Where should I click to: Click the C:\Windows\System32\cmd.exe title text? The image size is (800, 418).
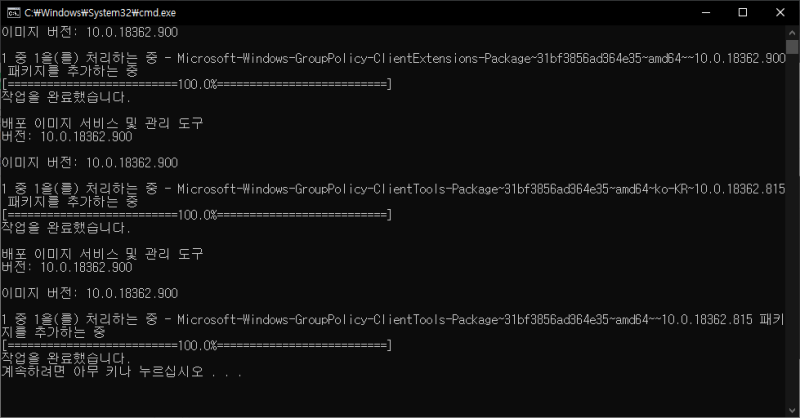(x=100, y=13)
